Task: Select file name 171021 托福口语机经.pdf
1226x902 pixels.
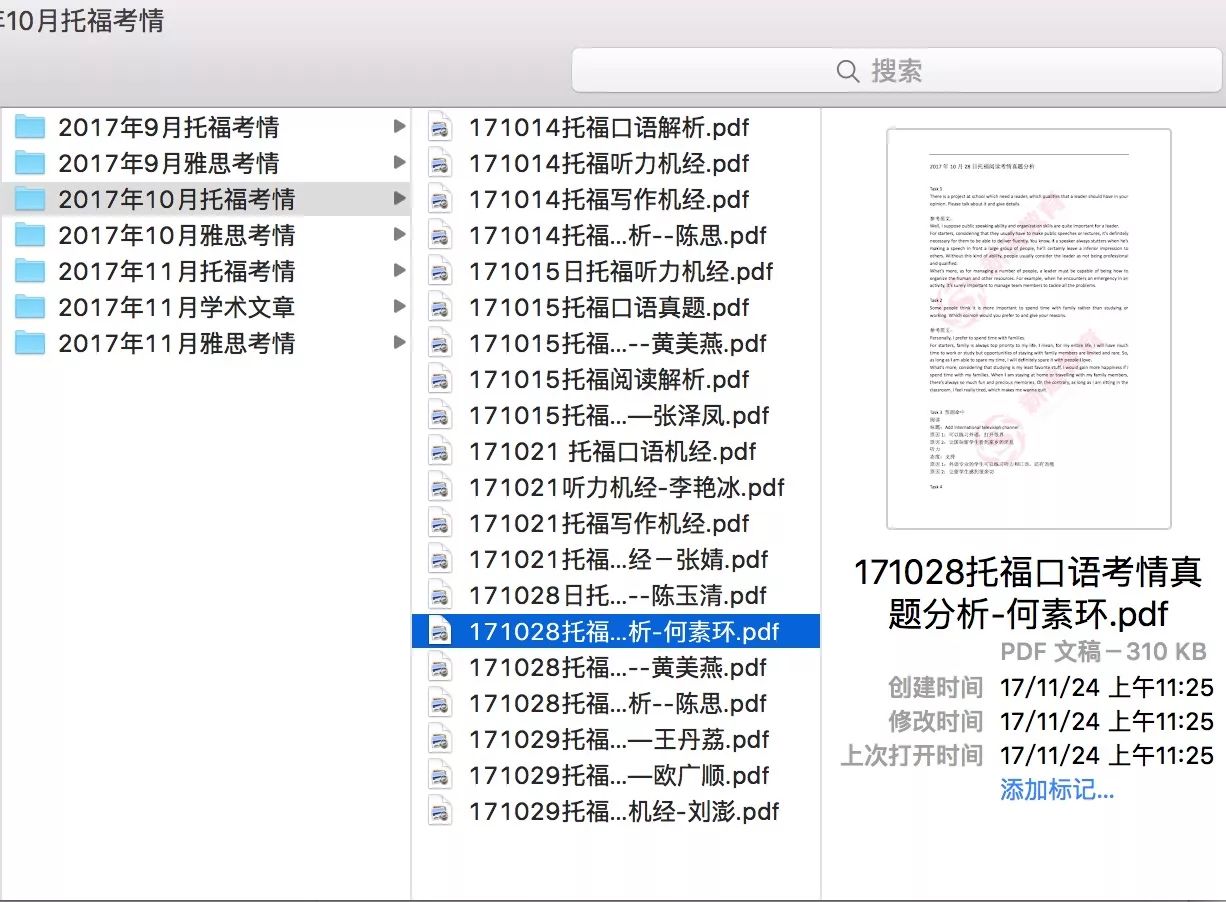Action: (613, 451)
